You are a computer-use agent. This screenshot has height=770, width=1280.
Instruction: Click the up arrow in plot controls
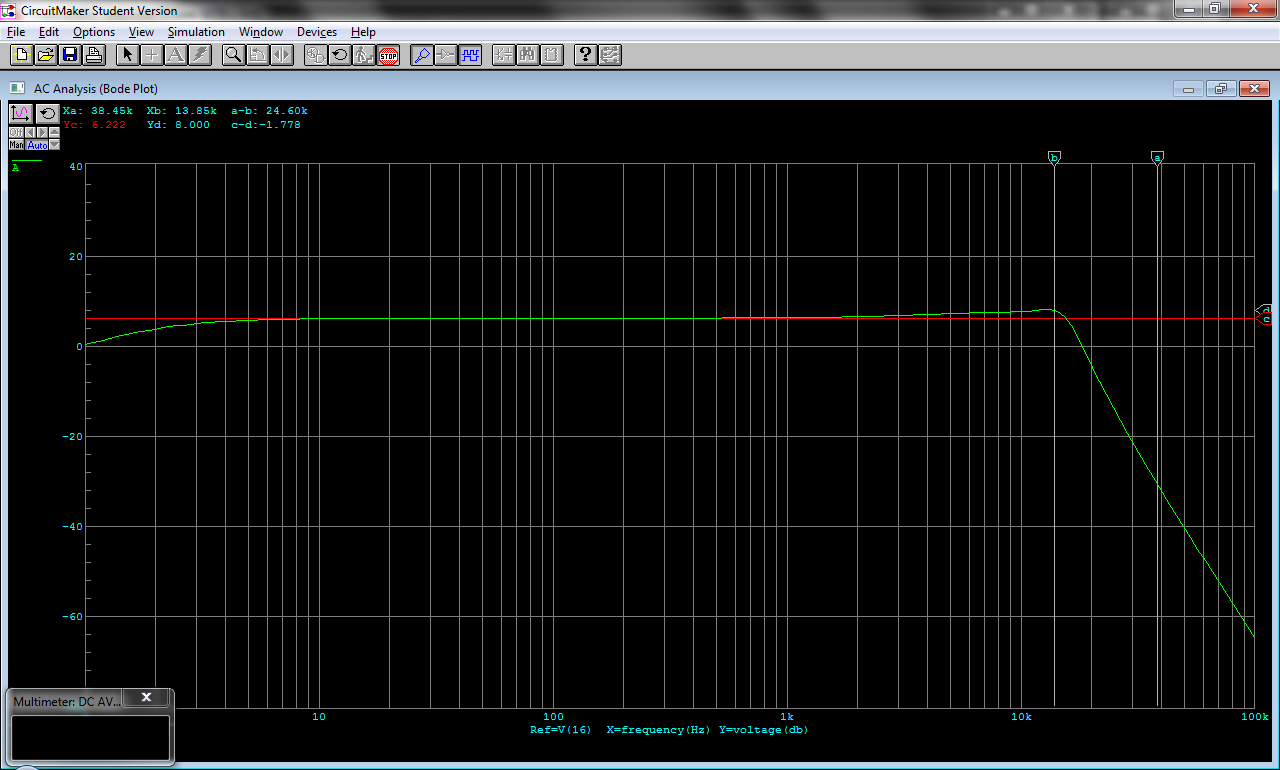pos(55,132)
